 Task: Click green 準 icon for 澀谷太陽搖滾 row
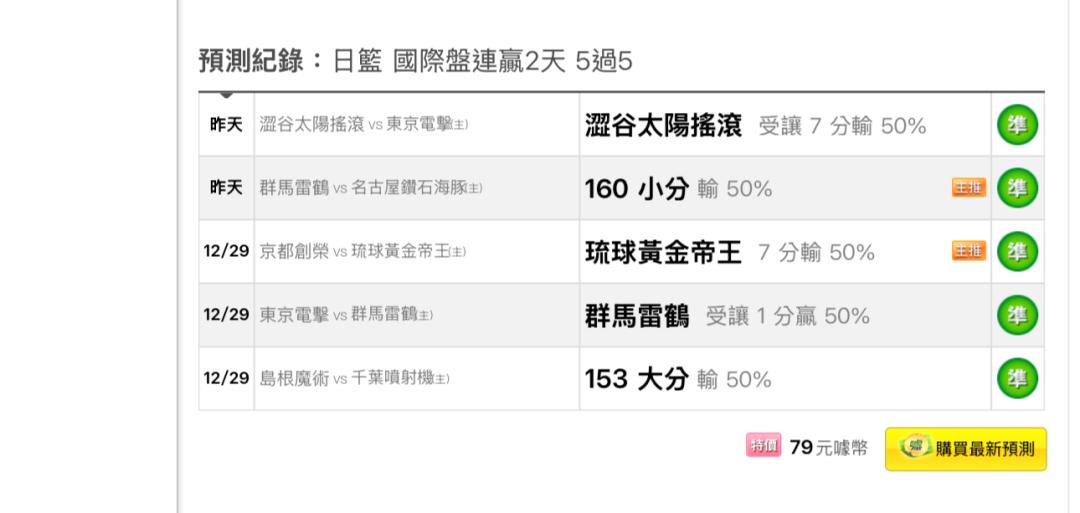[x=1017, y=125]
